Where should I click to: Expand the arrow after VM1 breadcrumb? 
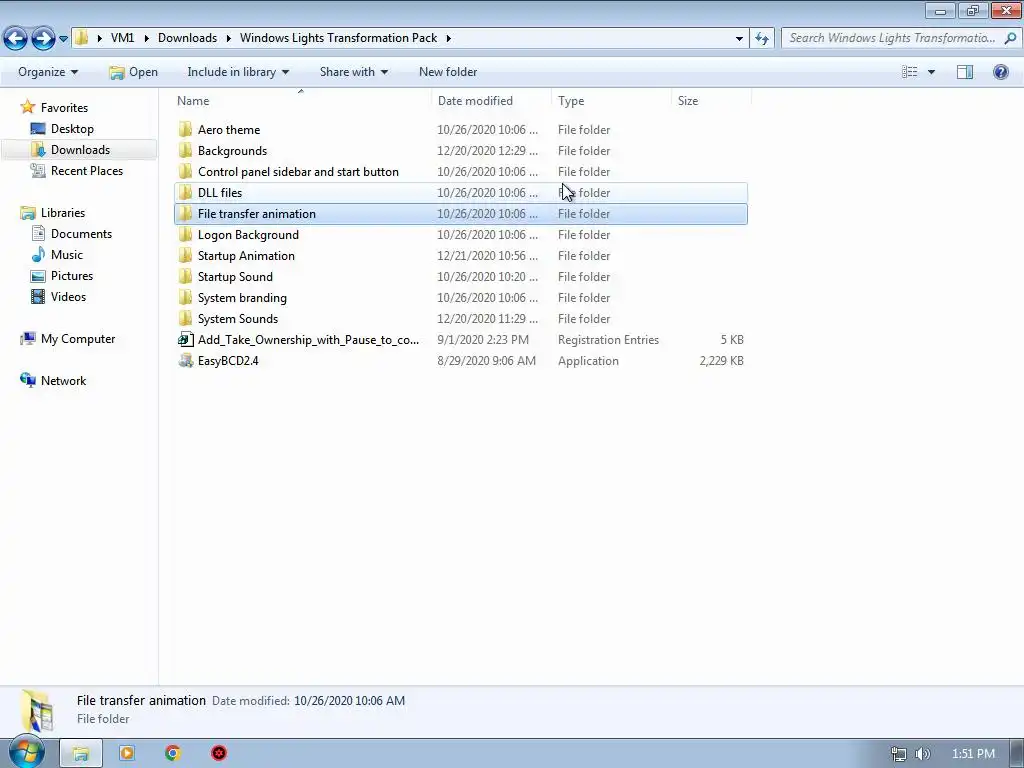pos(146,38)
